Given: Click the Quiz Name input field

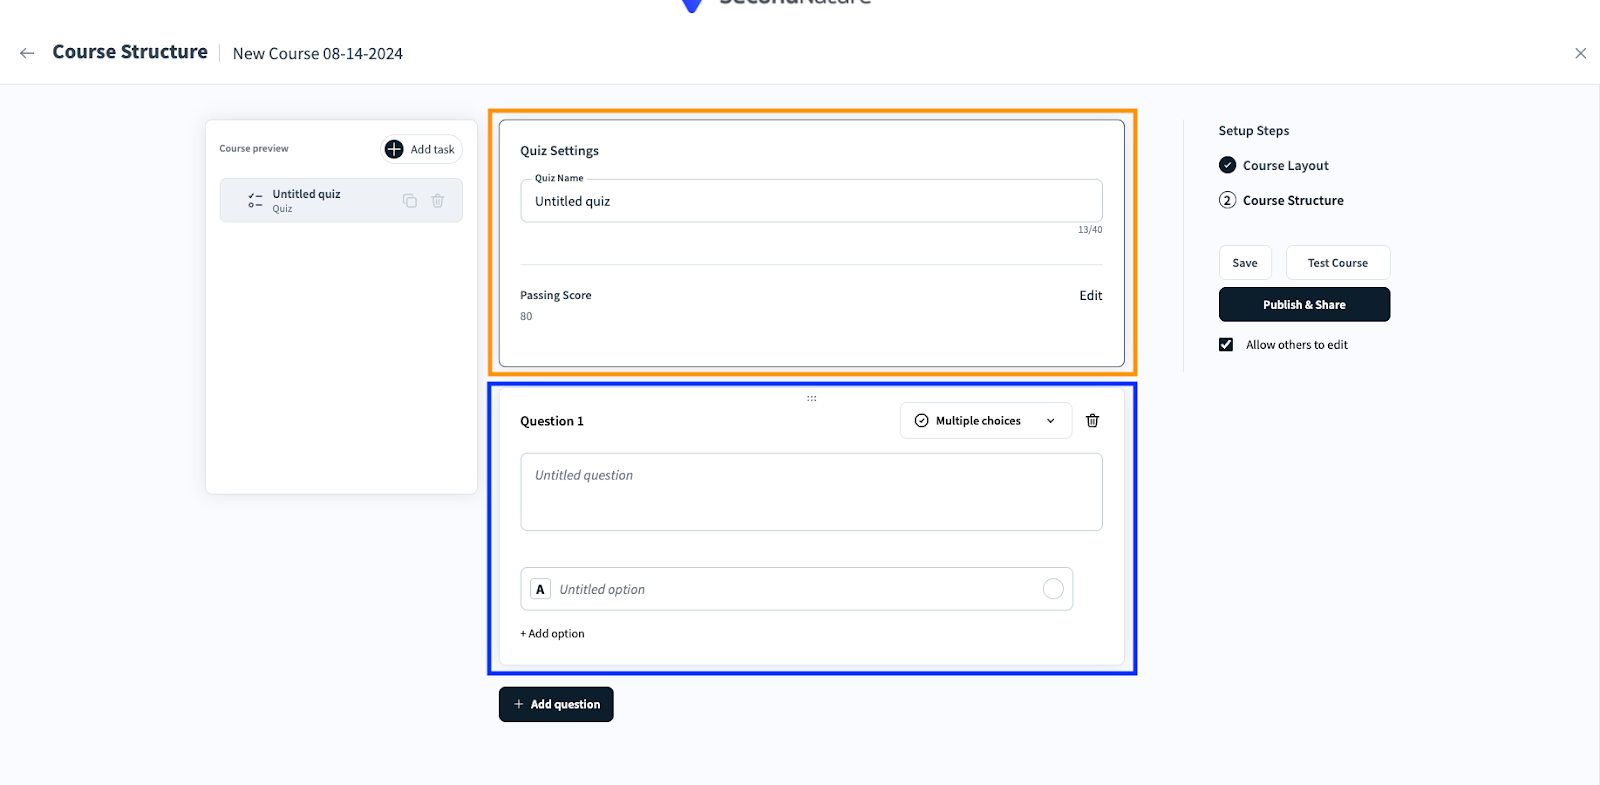Looking at the screenshot, I should 811,201.
